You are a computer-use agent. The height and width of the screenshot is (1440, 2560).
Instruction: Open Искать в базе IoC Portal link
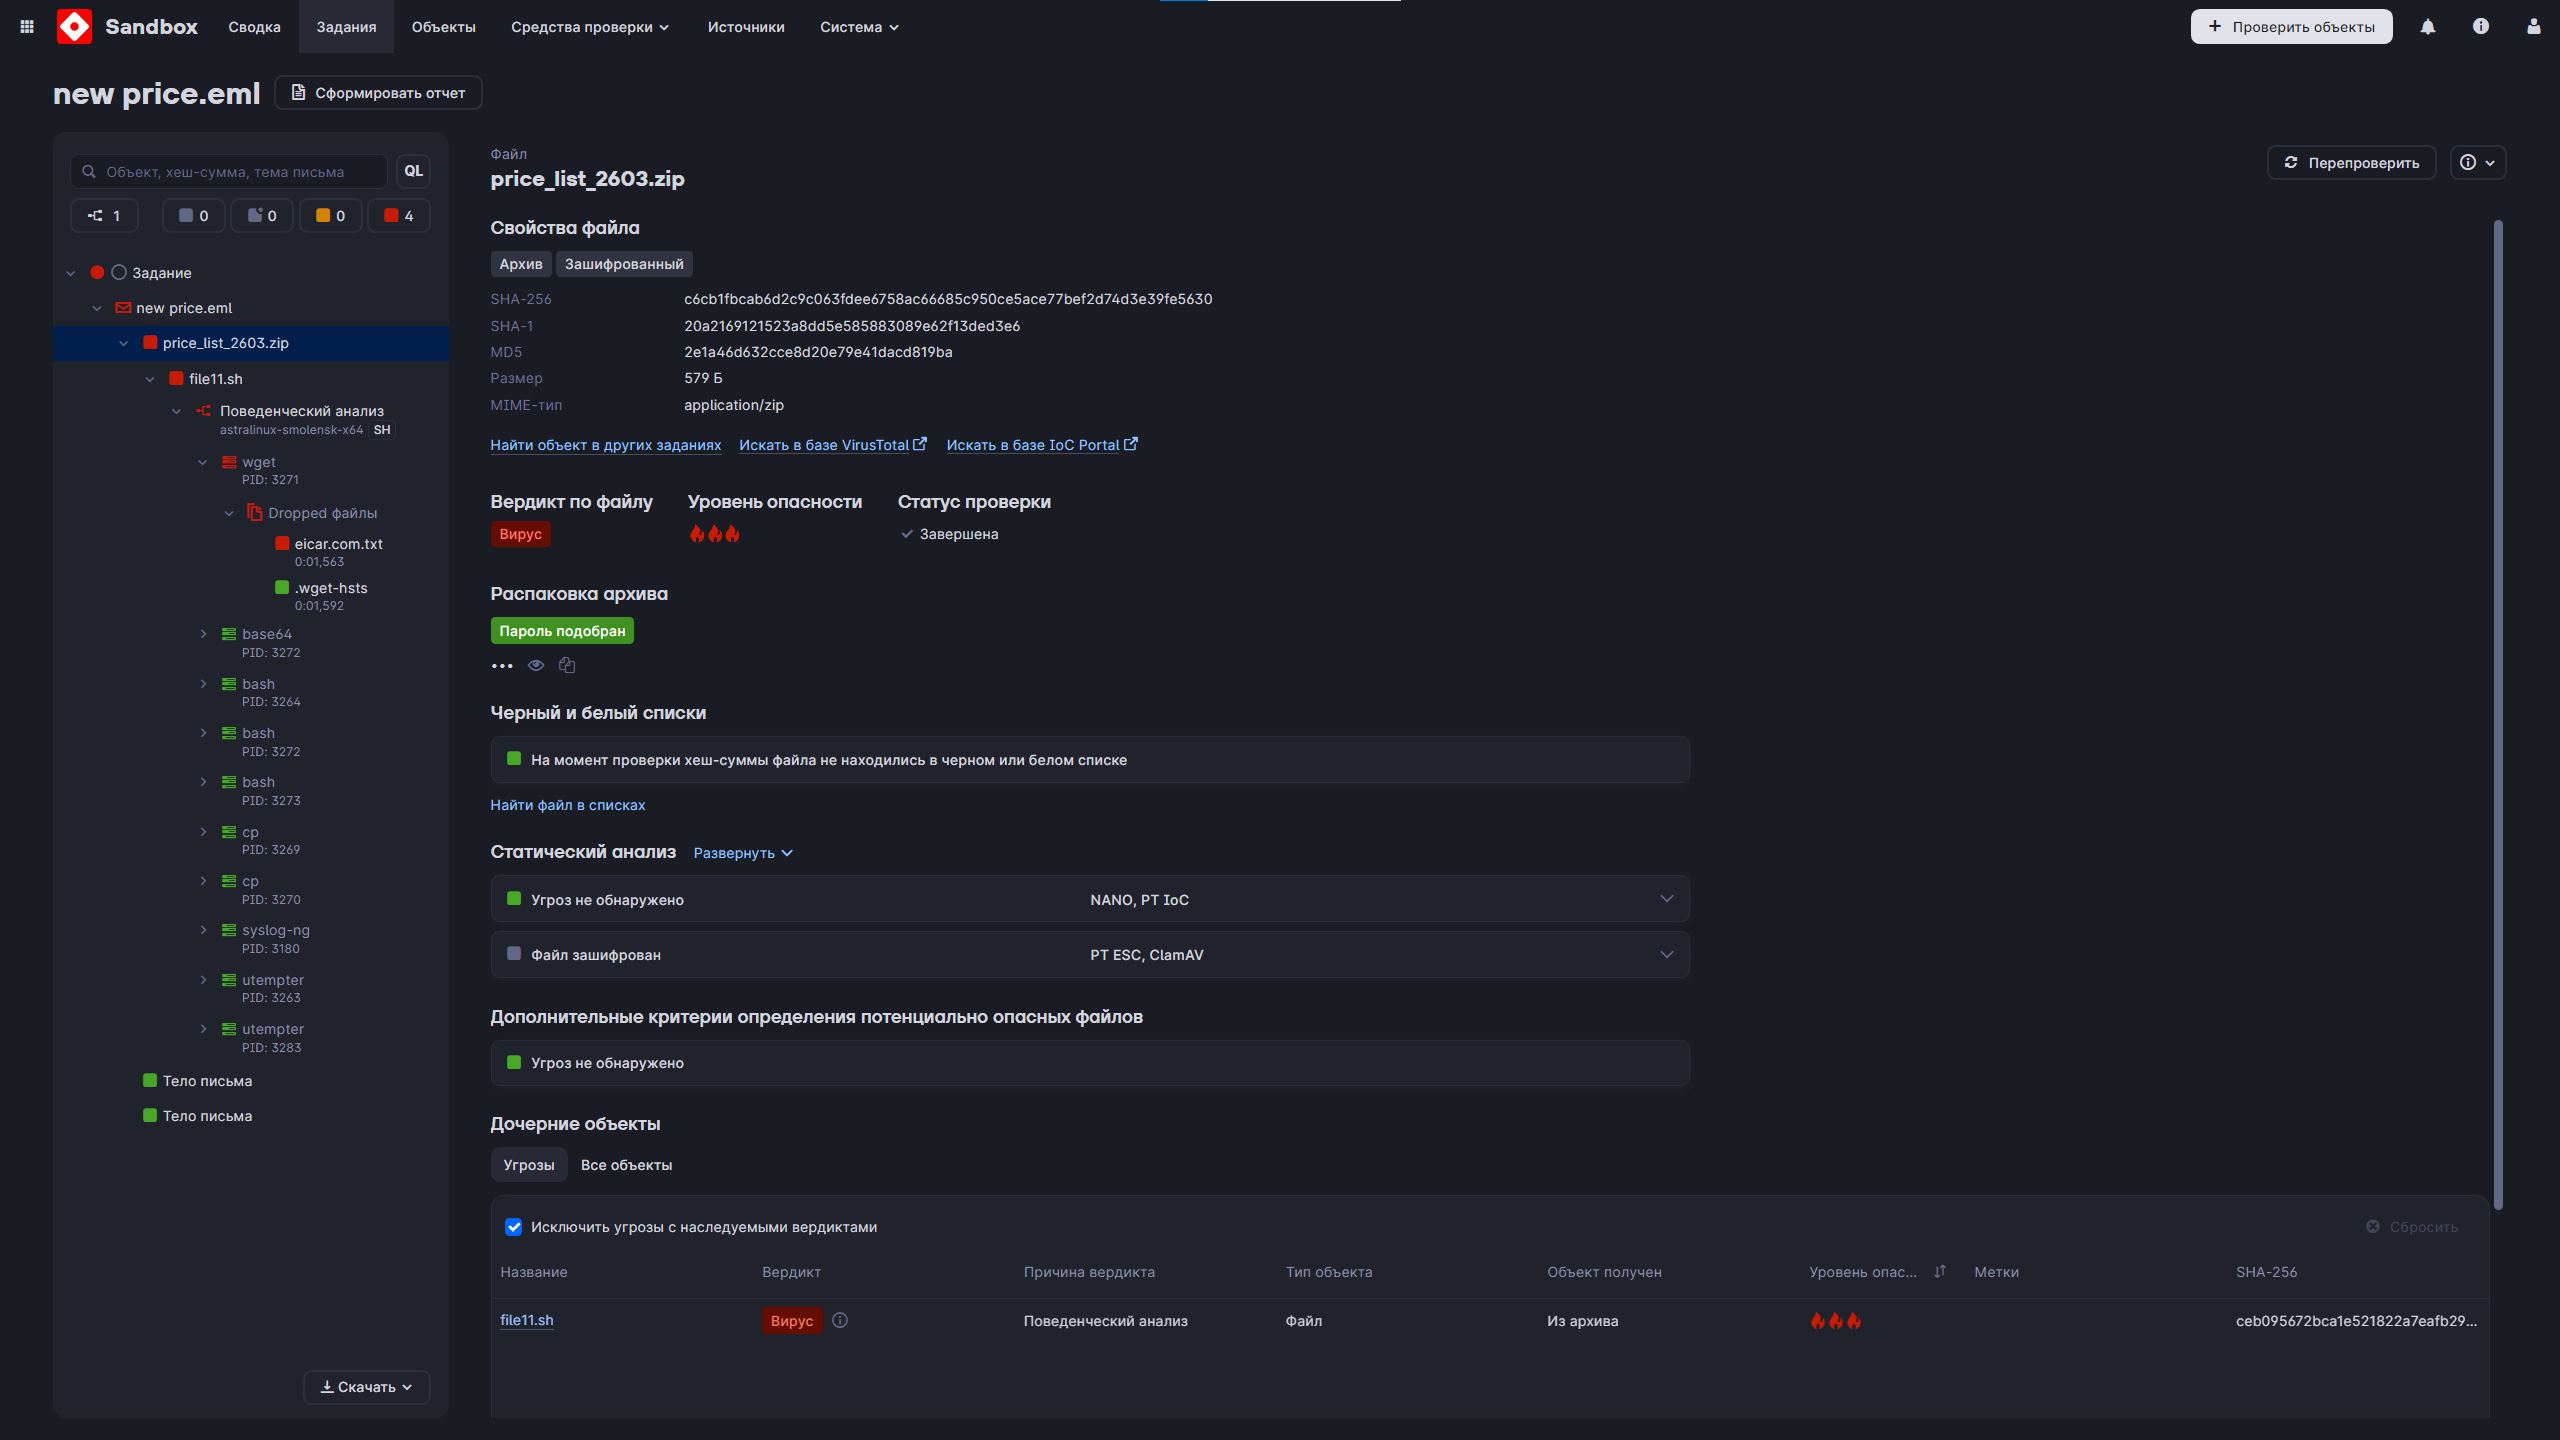(x=1042, y=445)
